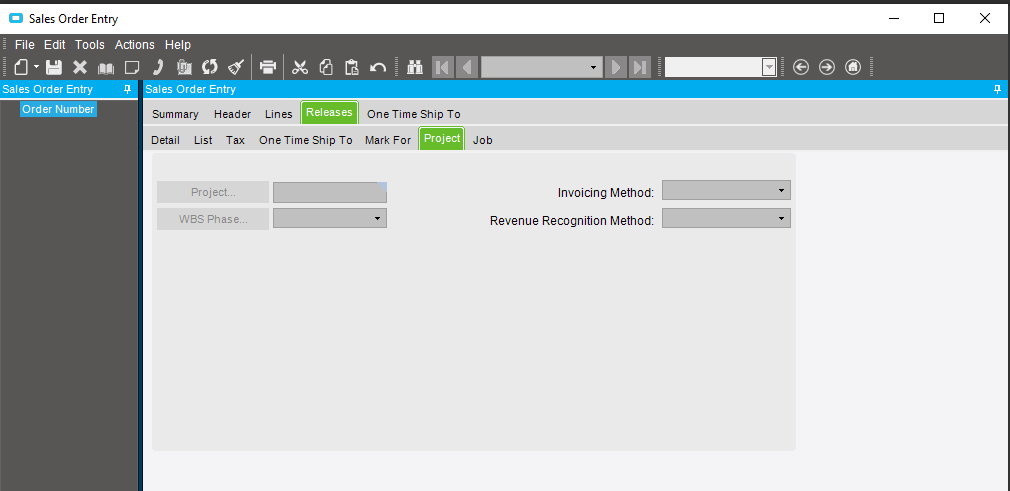Click the WBS Phase... button
Screen dimensions: 1010x491
[213, 219]
